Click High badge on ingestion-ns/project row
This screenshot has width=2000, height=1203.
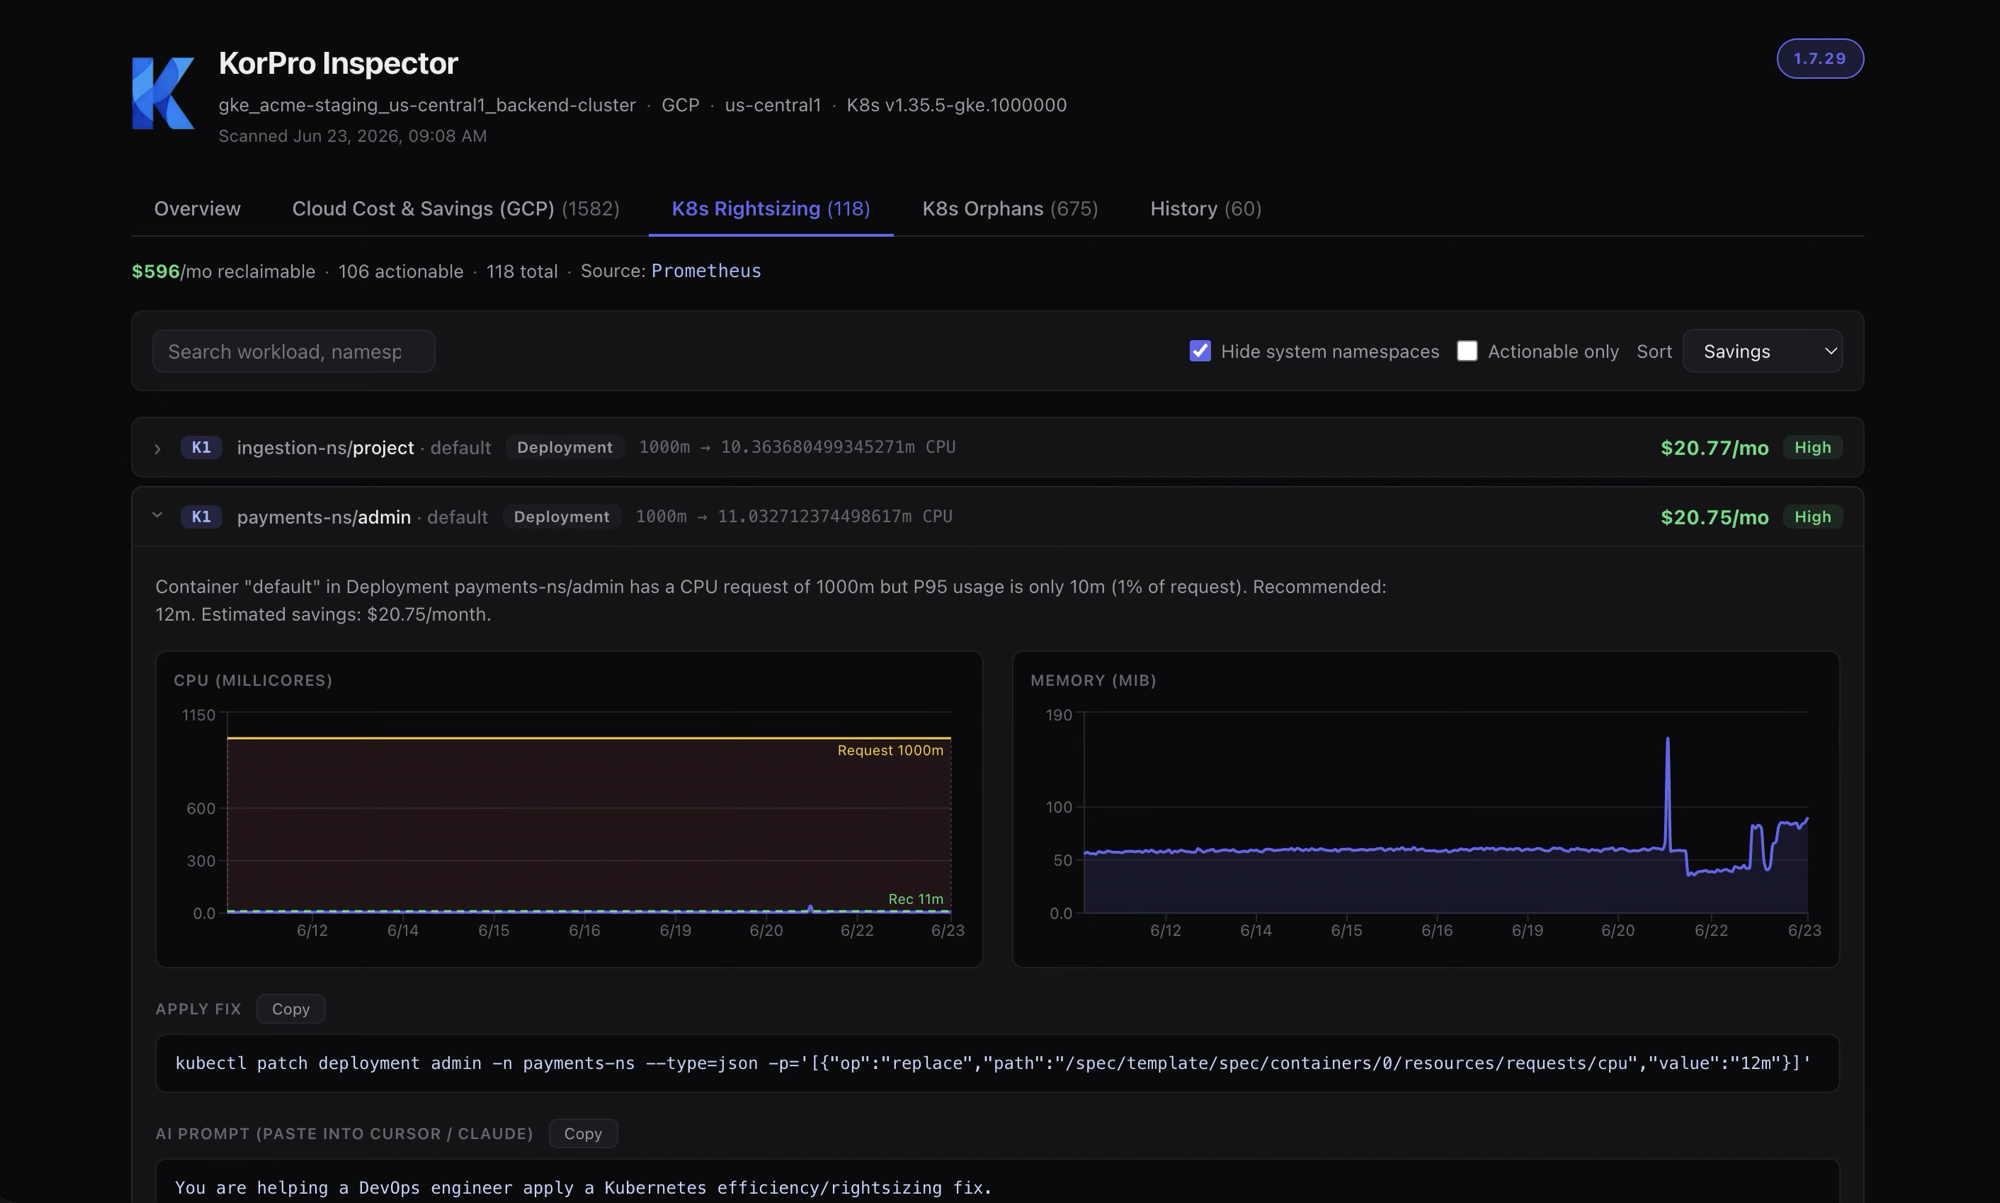tap(1812, 447)
